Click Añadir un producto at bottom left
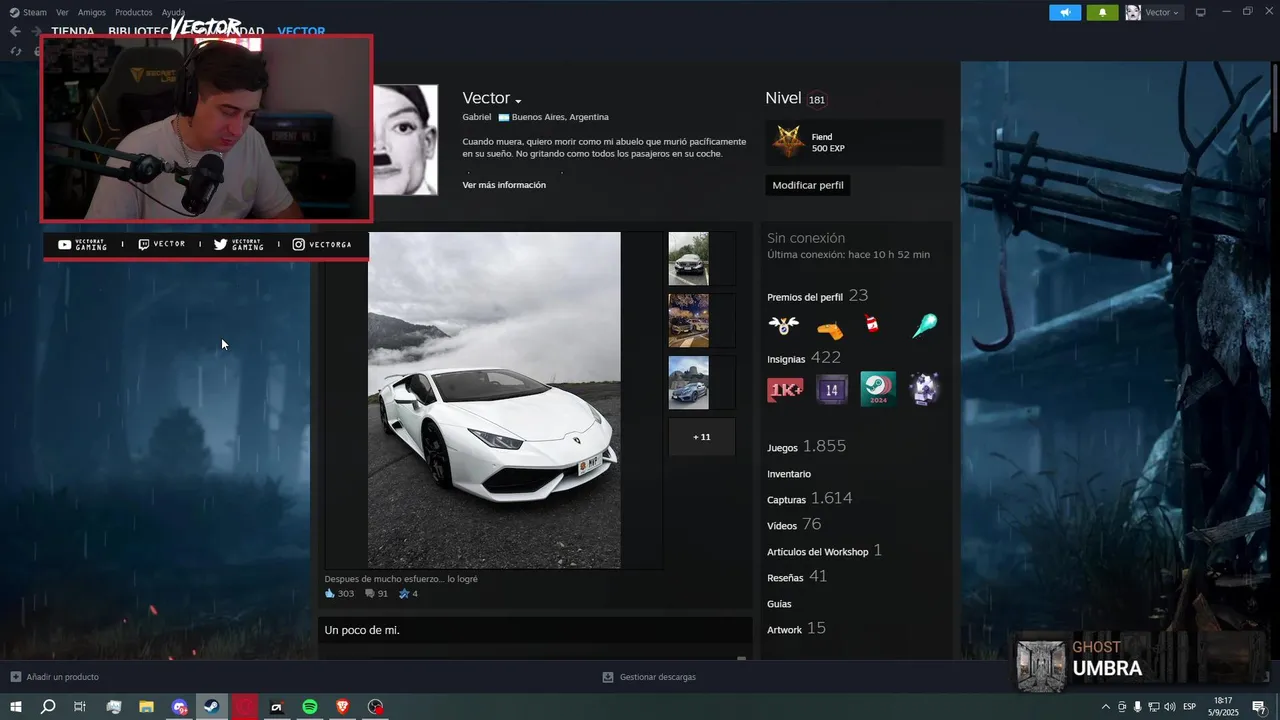The height and width of the screenshot is (720, 1280). (x=55, y=677)
